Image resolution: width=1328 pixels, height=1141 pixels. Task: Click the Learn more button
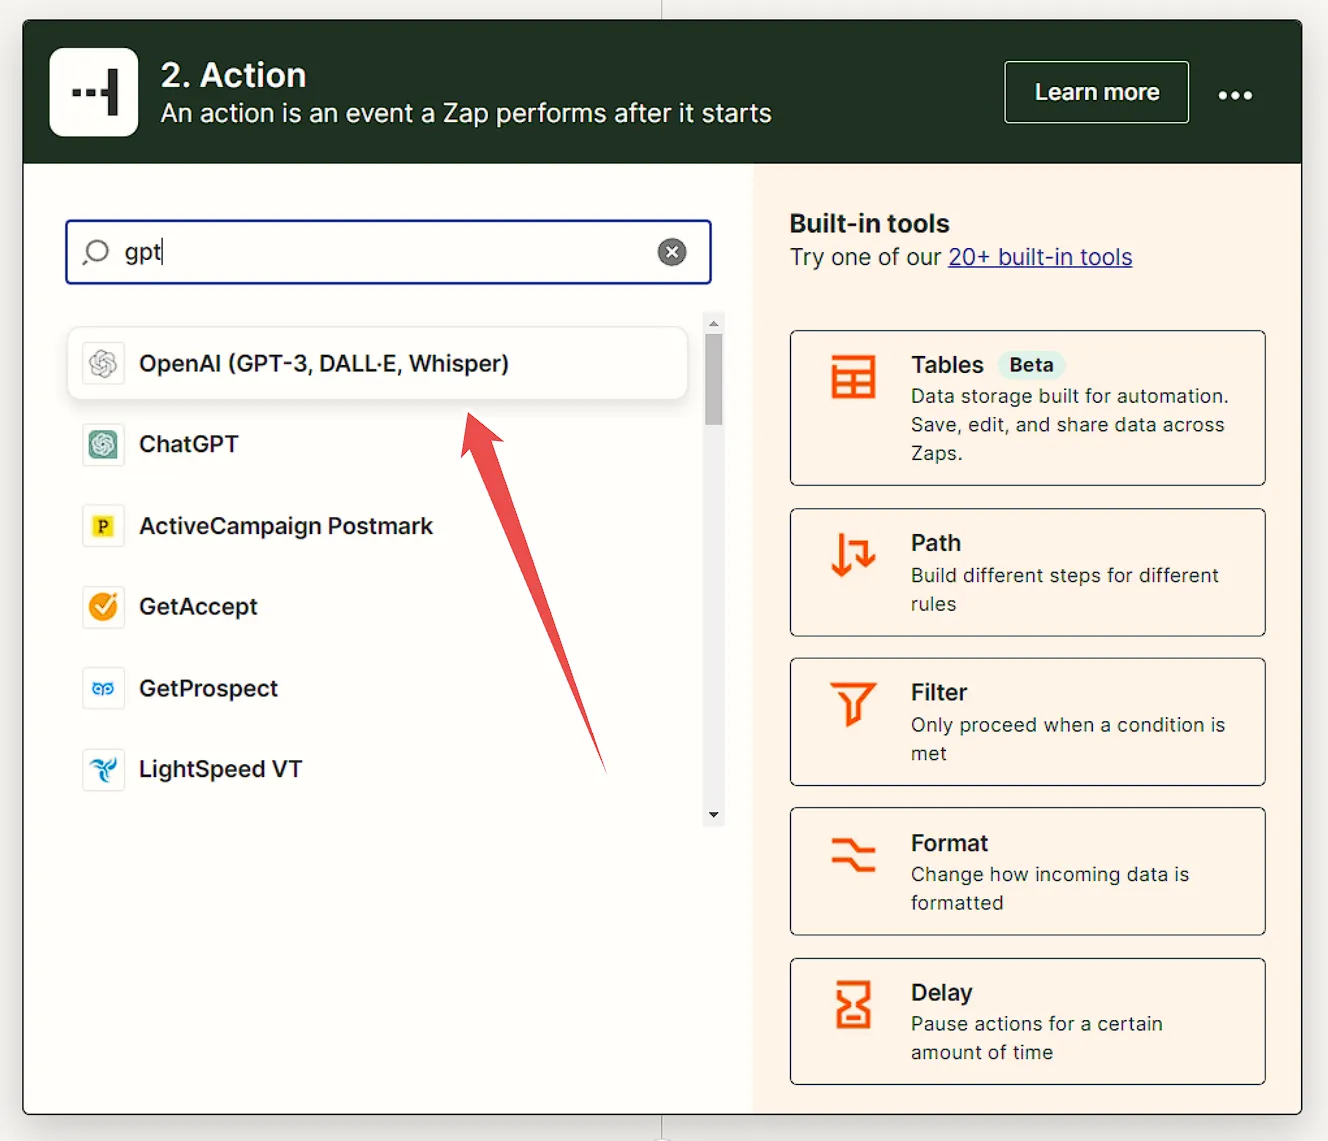point(1097,92)
